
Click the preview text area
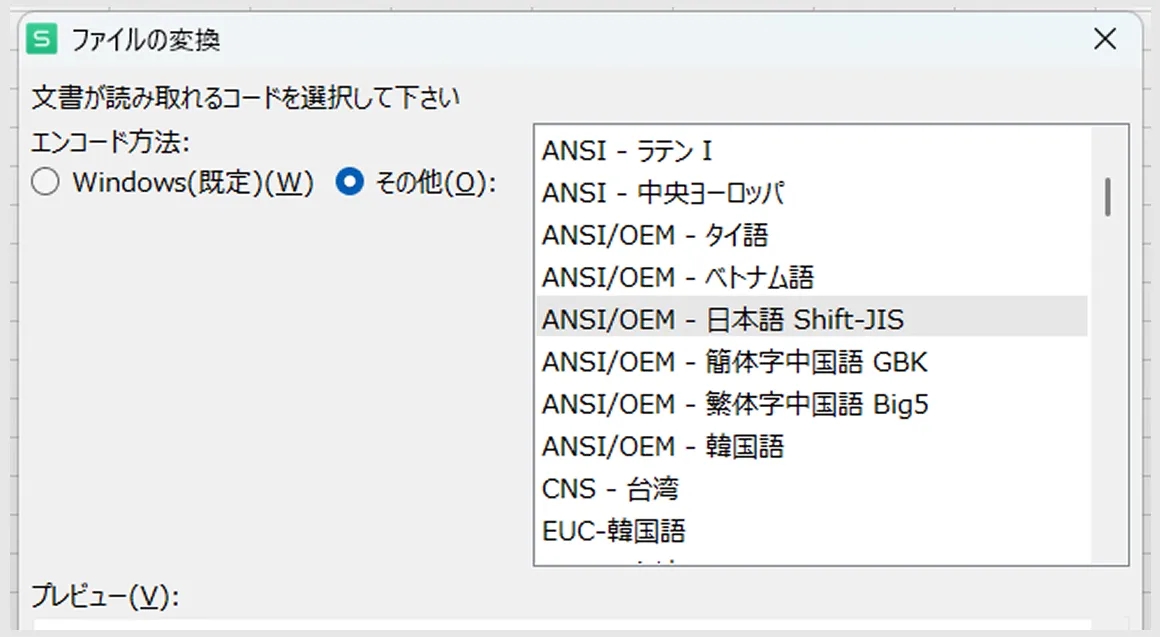point(562,626)
